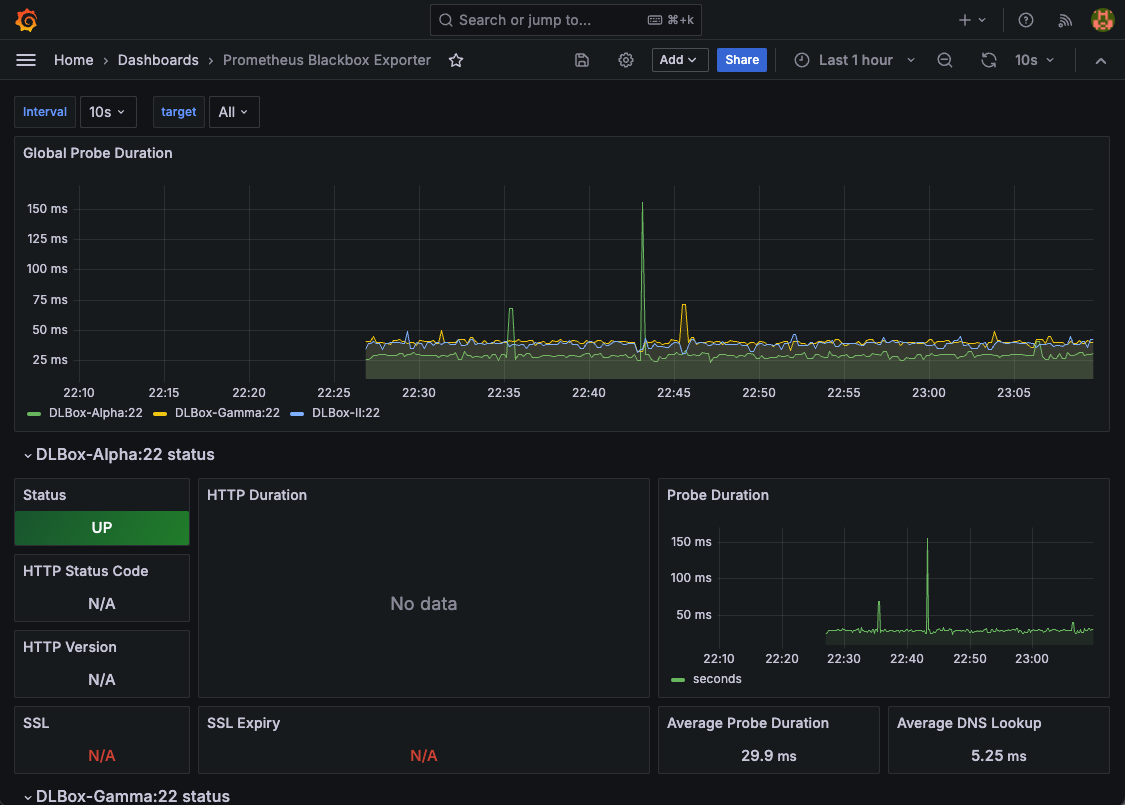Click the Global Probe Duration panel title
This screenshot has width=1125, height=805.
pyautogui.click(x=98, y=153)
